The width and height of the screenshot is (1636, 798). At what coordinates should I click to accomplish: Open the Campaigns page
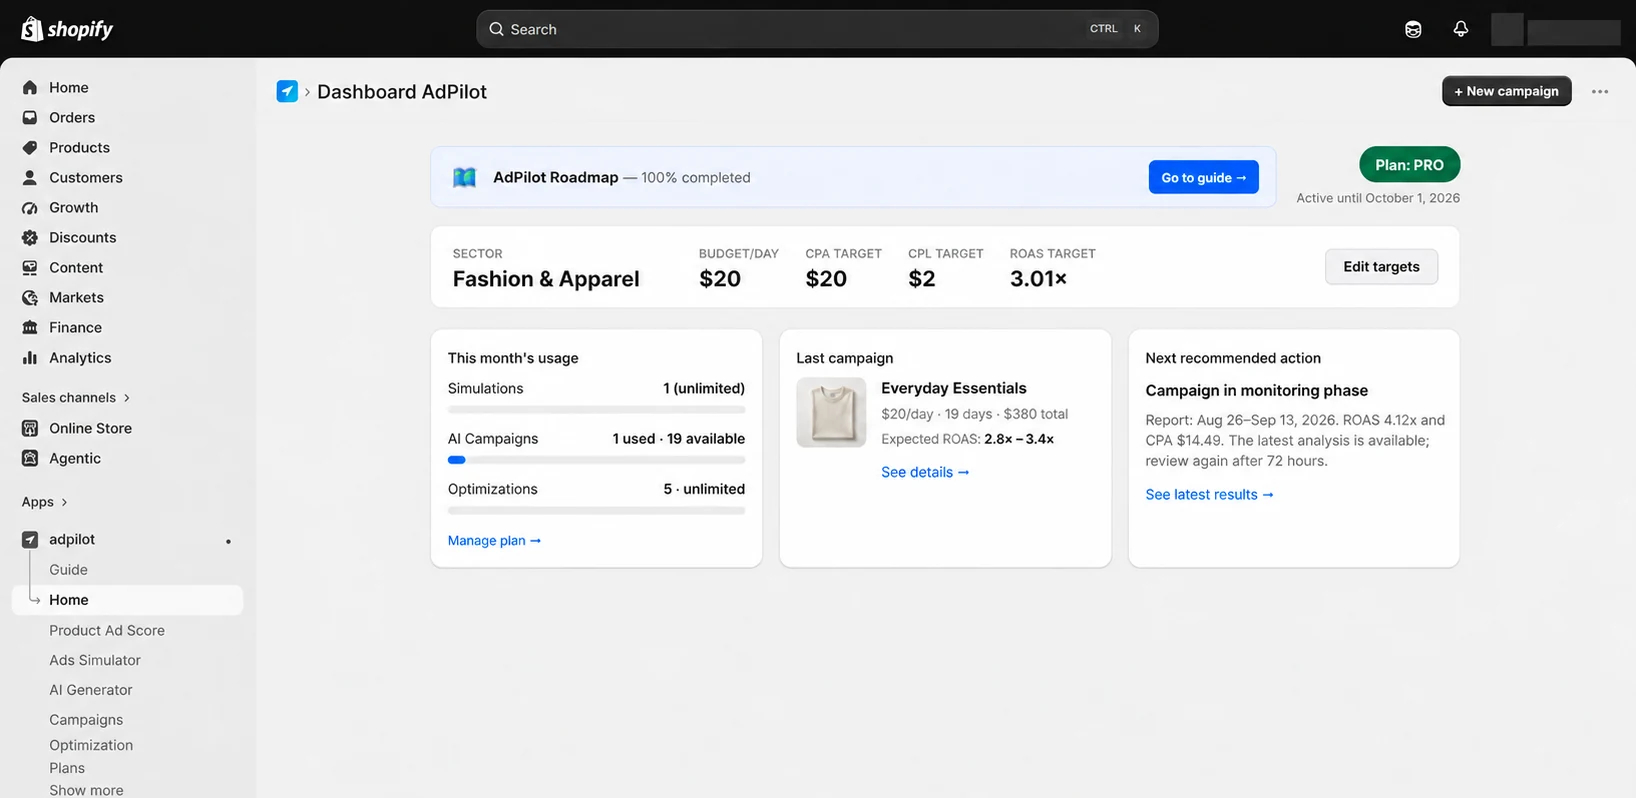(86, 720)
